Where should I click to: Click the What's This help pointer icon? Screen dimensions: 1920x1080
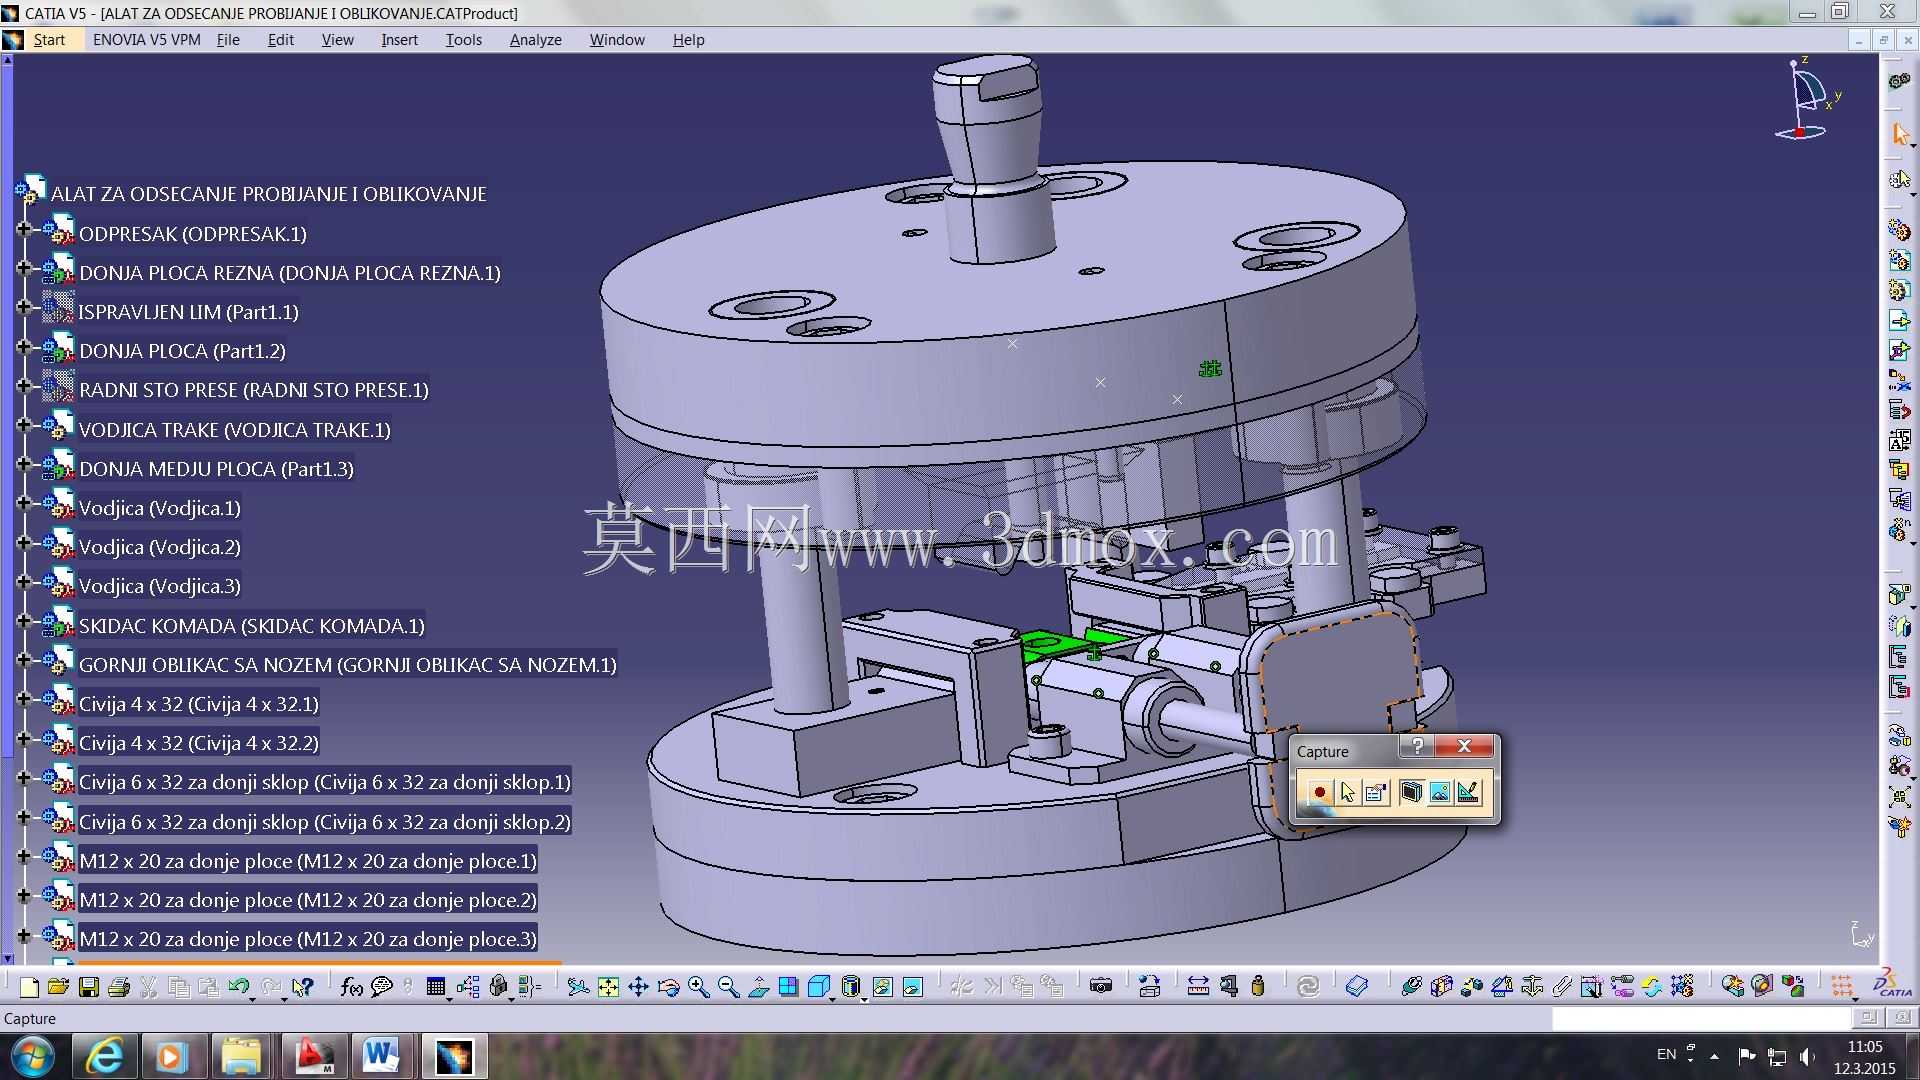(303, 987)
